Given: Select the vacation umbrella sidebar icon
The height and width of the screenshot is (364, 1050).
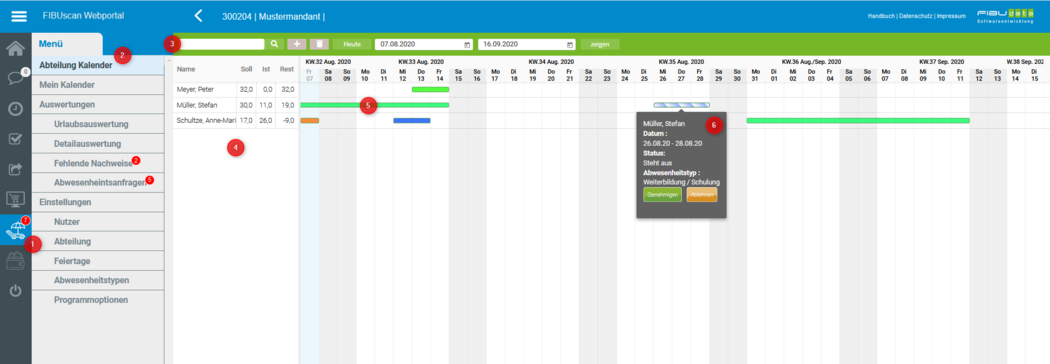Looking at the screenshot, I should tap(15, 230).
